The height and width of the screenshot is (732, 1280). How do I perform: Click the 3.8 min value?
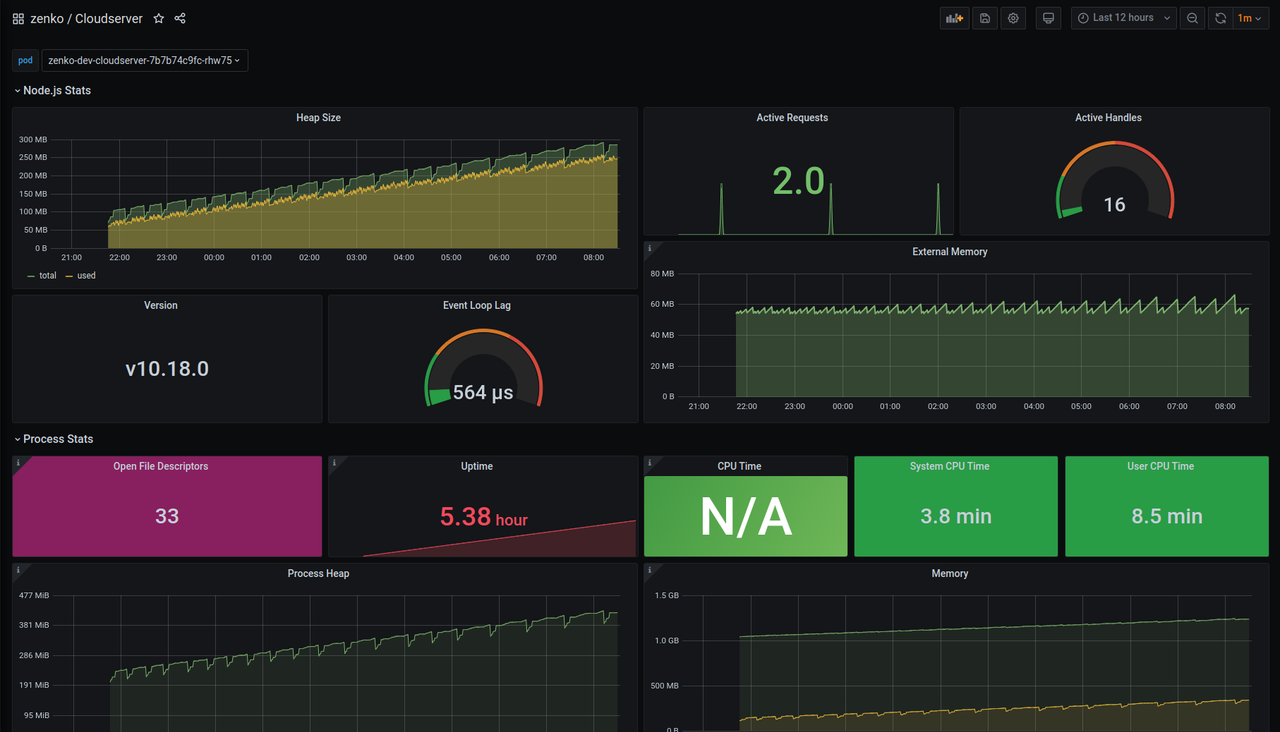956,516
